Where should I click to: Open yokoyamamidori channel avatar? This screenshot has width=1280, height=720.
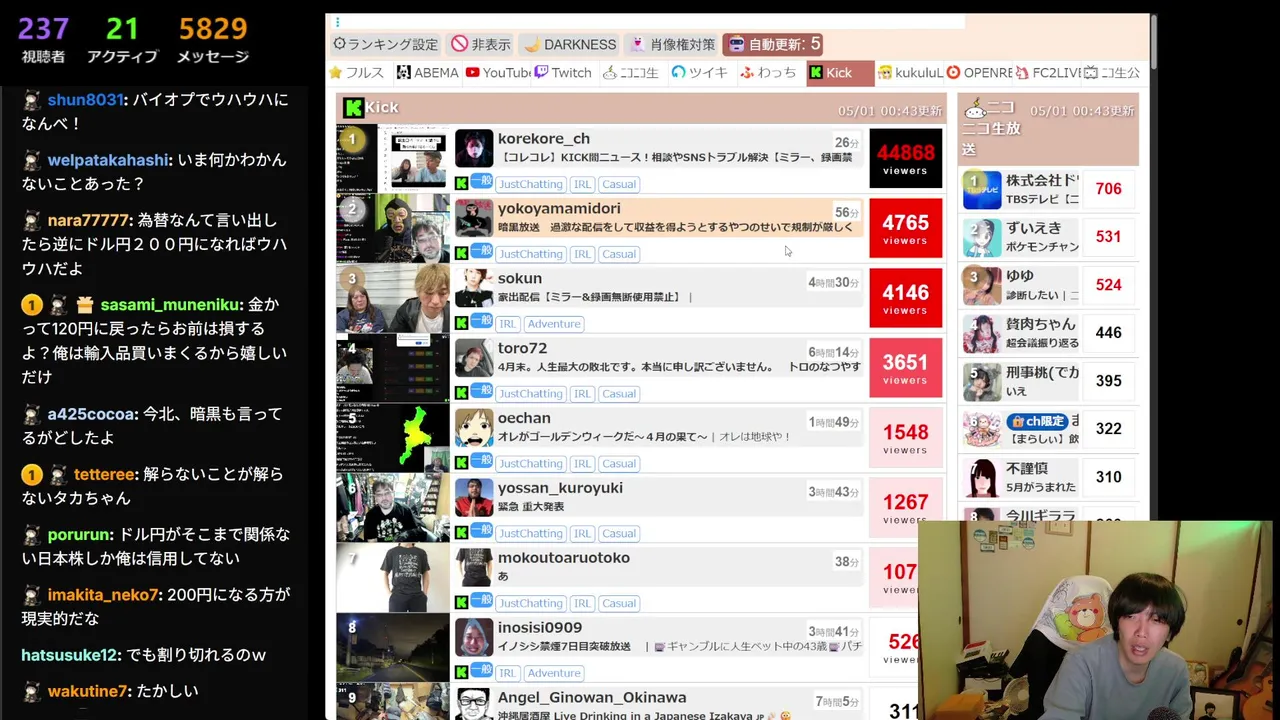[x=474, y=218]
